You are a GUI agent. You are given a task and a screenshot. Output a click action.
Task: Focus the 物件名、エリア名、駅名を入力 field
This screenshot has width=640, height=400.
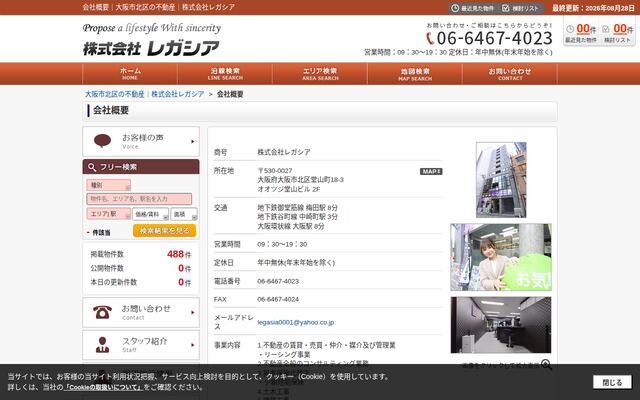point(139,199)
